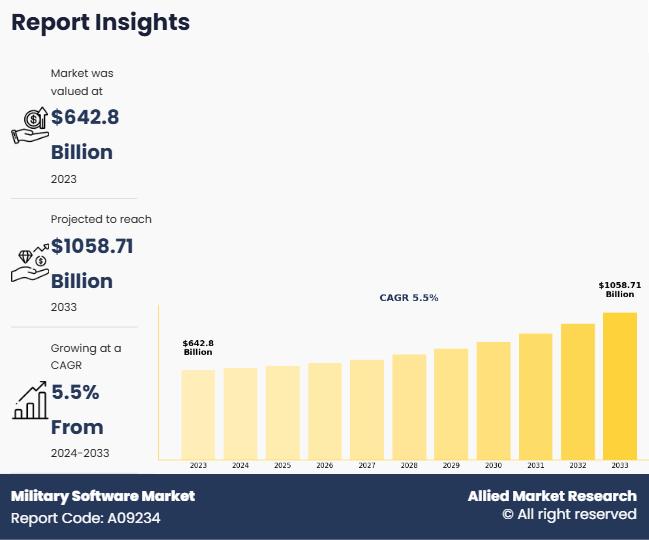649x540 pixels.
Task: Click the All right reserved notice
Action: pyautogui.click(x=568, y=515)
